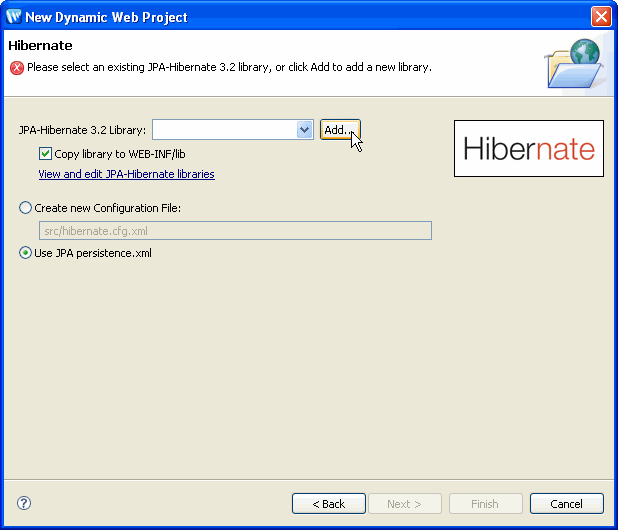
Task: Open View and edit JPA-Hibernate libraries link
Action: click(127, 174)
